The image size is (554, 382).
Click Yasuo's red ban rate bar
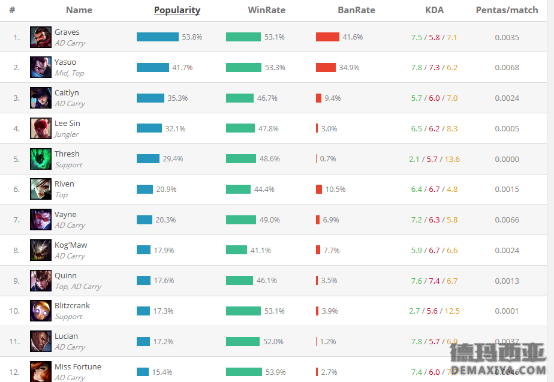tap(326, 67)
